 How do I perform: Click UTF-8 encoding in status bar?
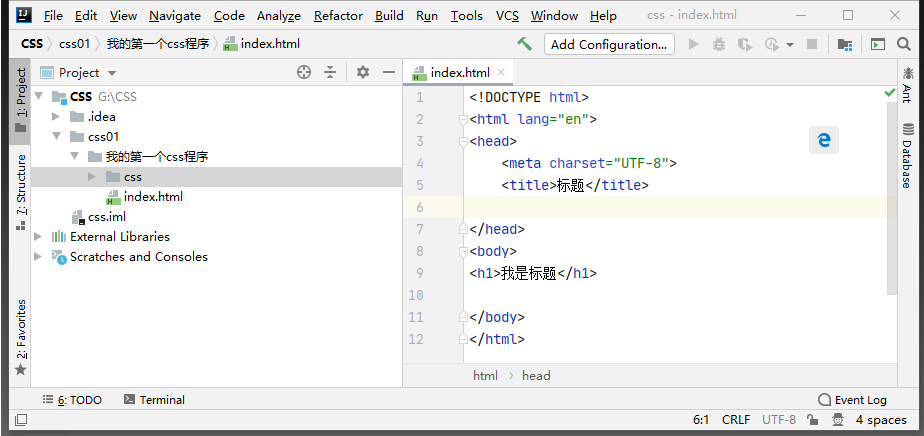[x=779, y=420]
